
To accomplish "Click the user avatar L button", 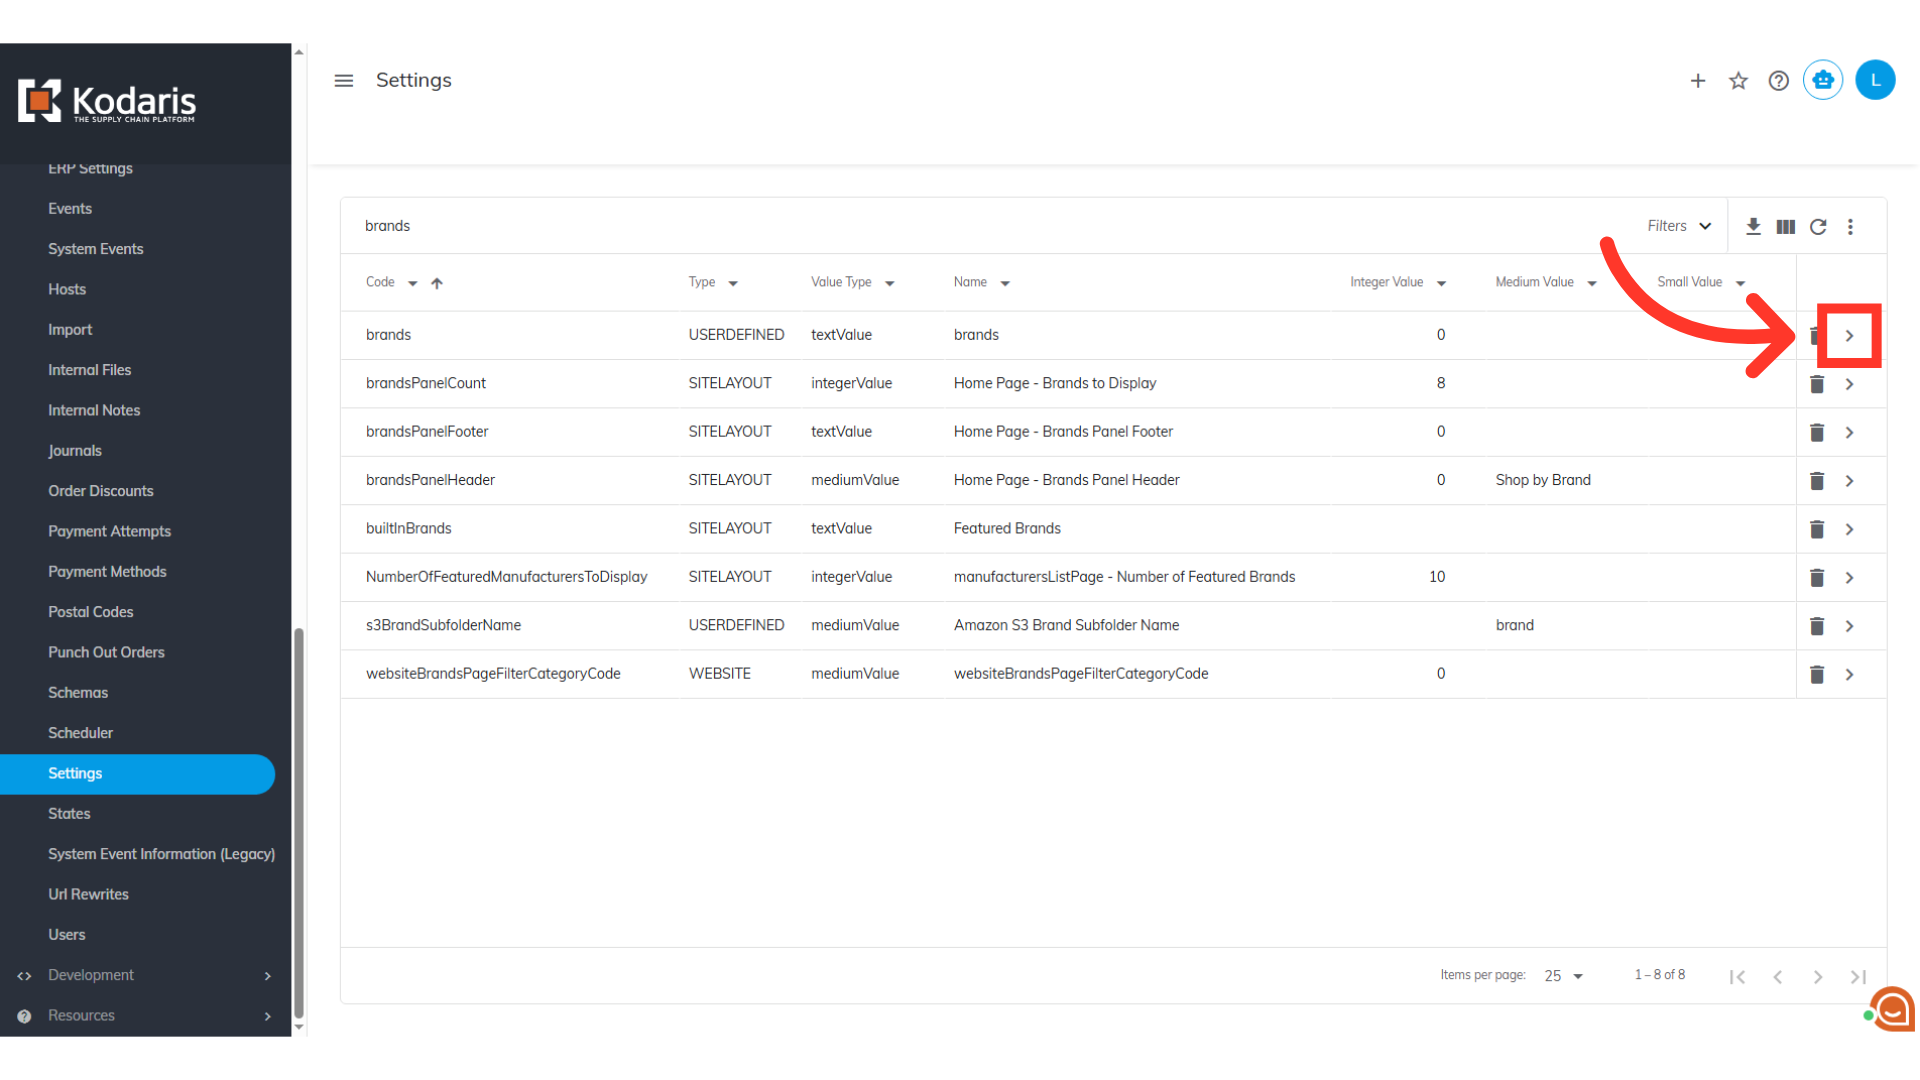I will [x=1875, y=80].
